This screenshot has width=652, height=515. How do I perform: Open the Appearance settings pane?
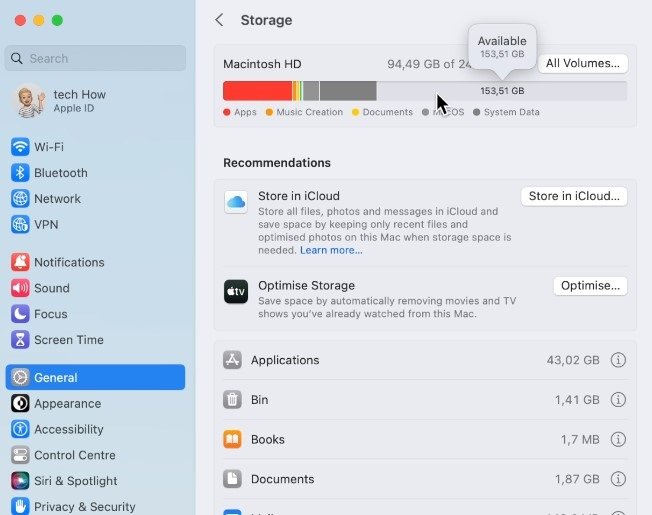coord(95,403)
